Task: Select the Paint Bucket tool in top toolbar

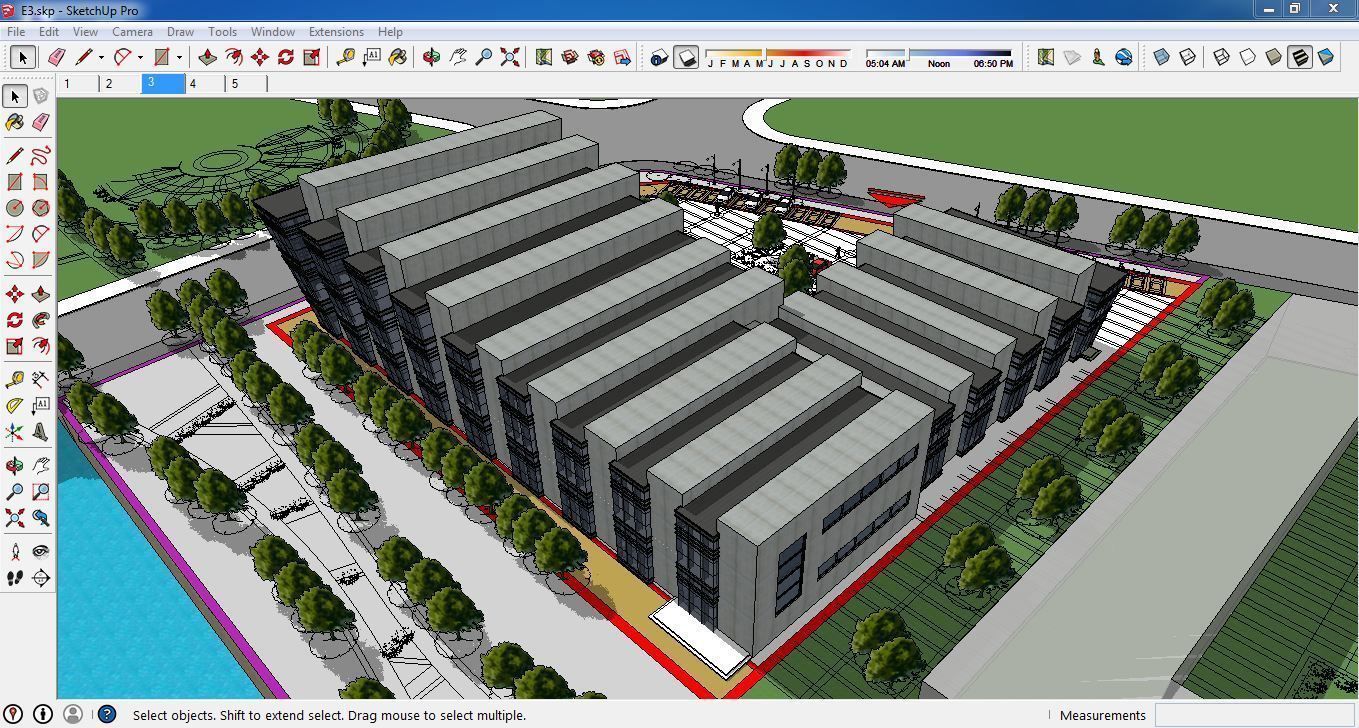Action: [x=397, y=58]
